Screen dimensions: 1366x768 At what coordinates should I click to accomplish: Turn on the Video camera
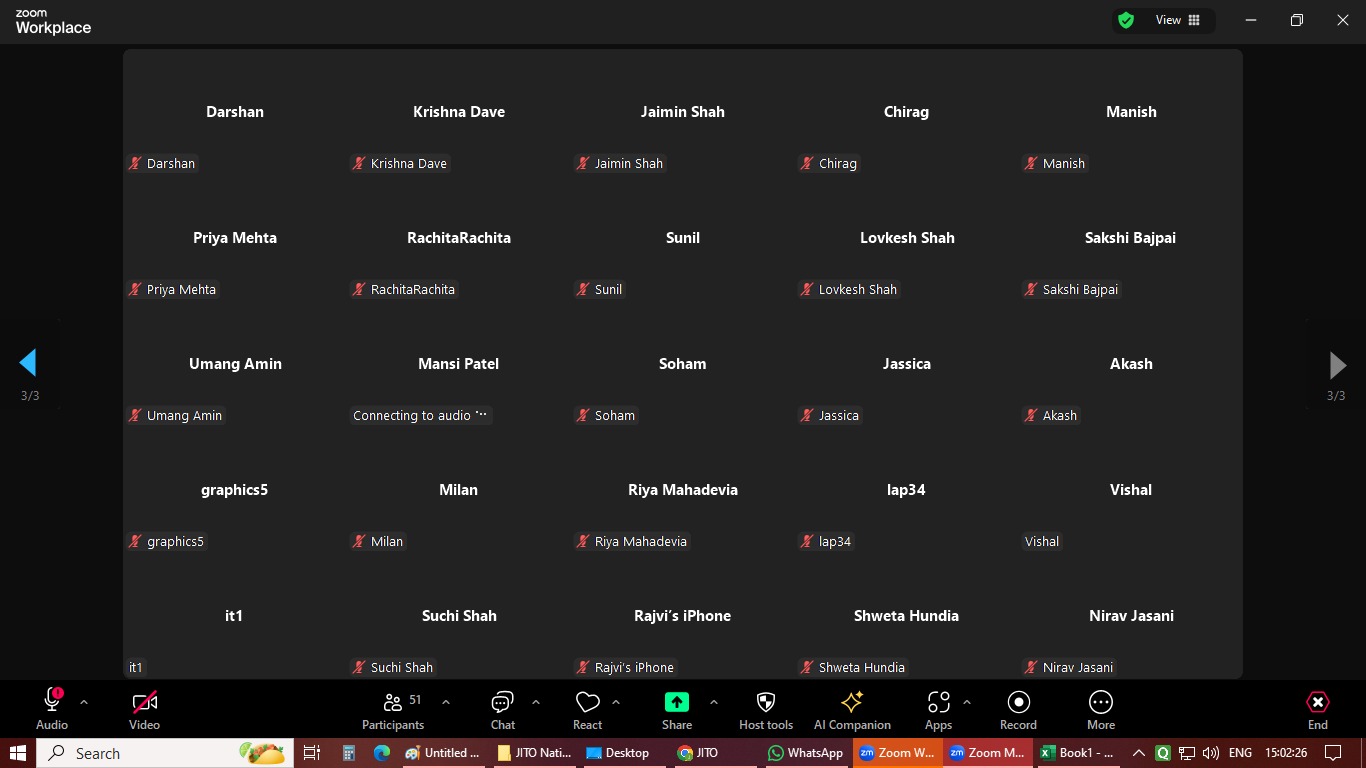[144, 710]
